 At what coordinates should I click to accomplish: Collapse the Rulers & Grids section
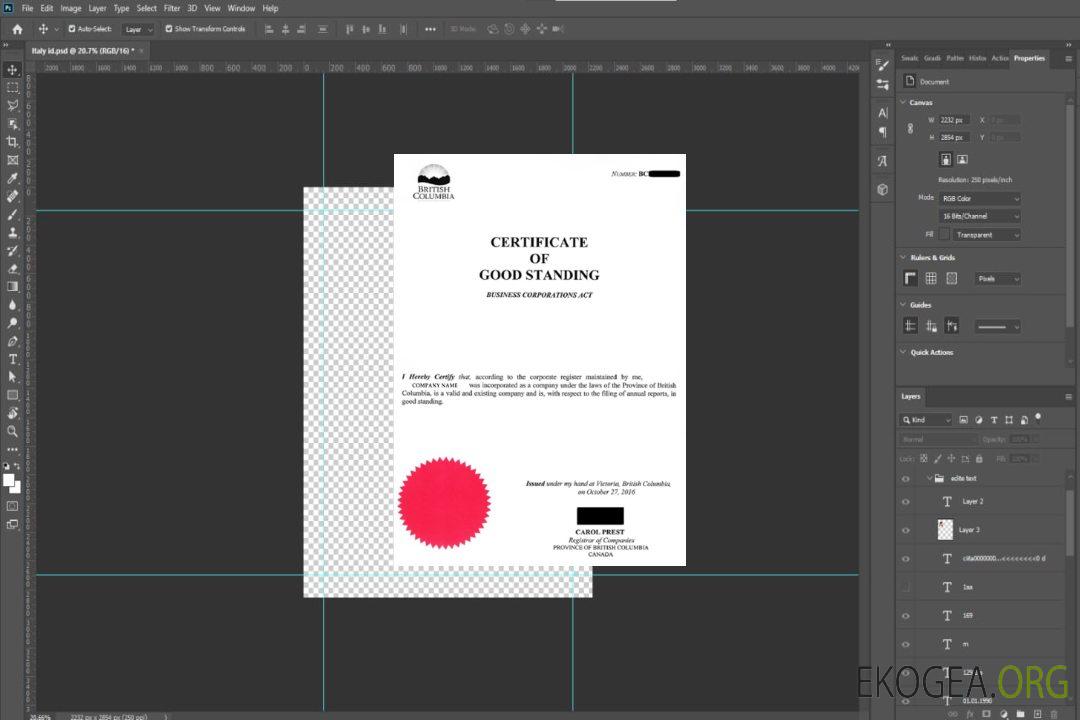click(904, 258)
